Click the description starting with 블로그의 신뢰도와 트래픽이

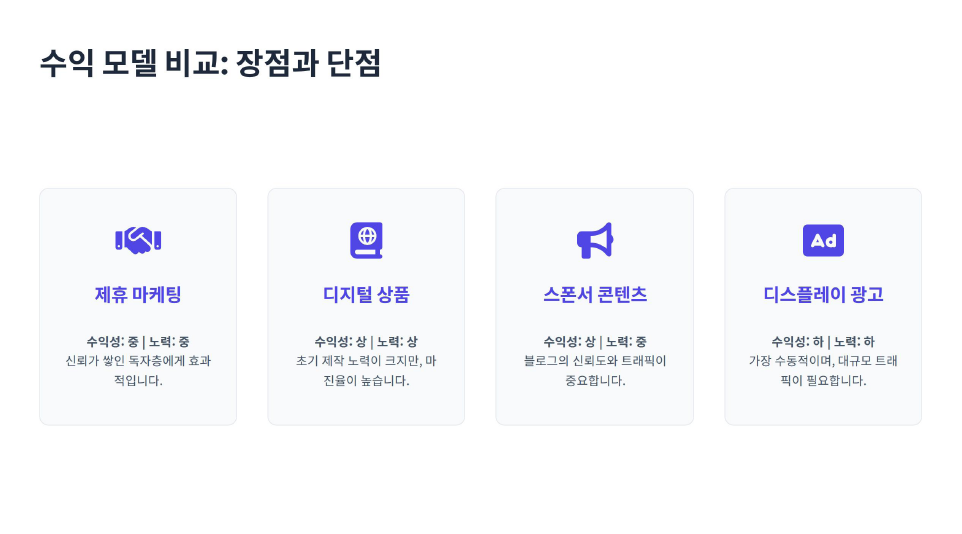click(x=595, y=370)
